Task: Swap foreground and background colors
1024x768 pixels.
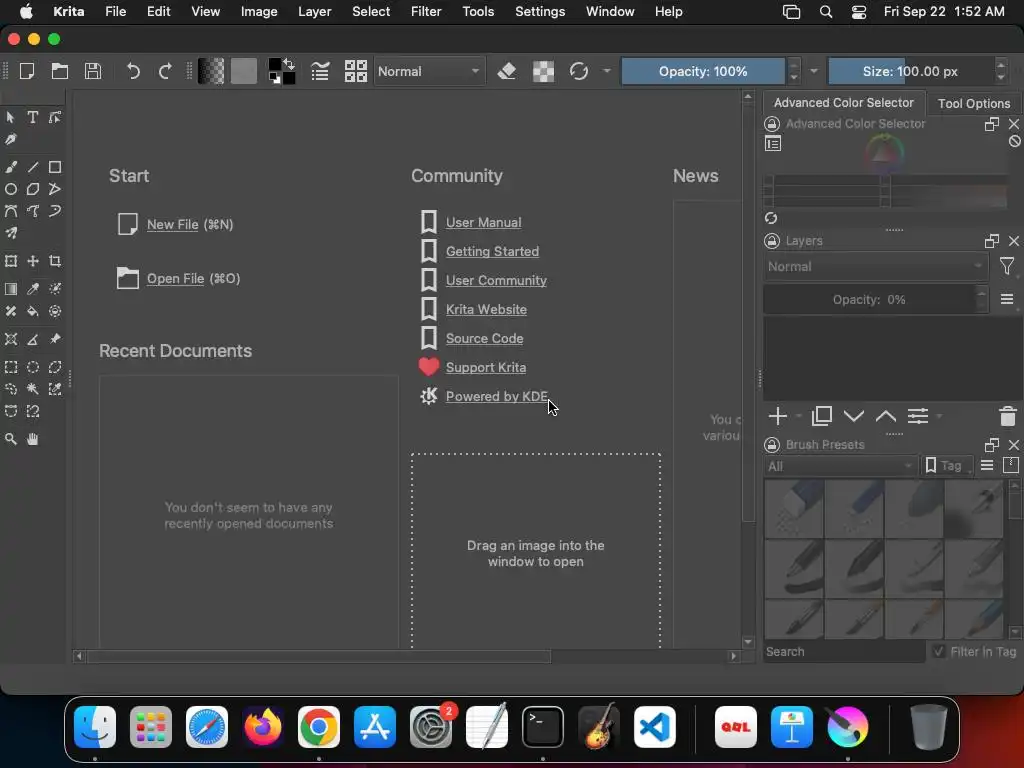Action: click(x=289, y=64)
